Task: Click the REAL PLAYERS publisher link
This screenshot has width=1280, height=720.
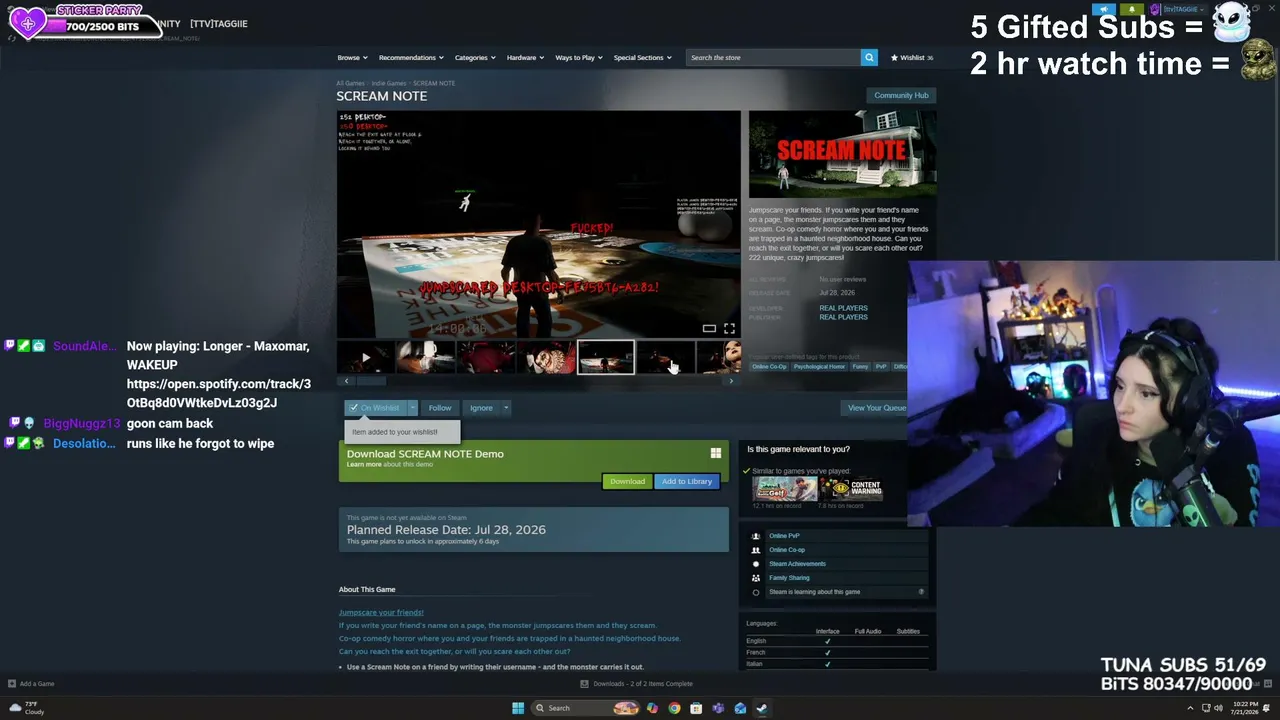Action: click(x=843, y=317)
